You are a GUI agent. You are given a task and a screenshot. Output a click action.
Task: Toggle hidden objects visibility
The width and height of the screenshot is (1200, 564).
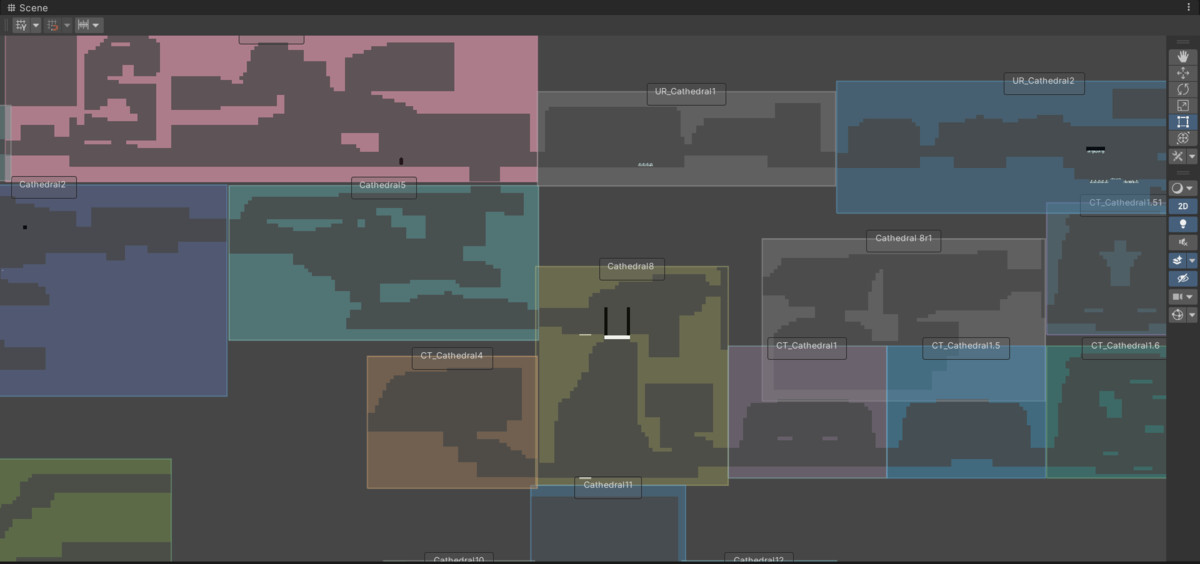pyautogui.click(x=1183, y=278)
